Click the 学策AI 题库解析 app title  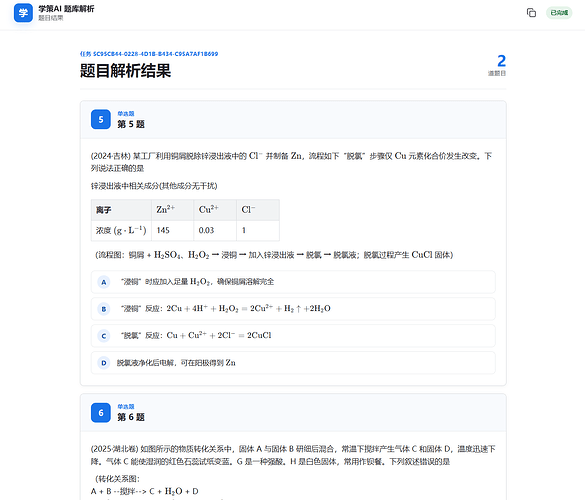tap(66, 9)
